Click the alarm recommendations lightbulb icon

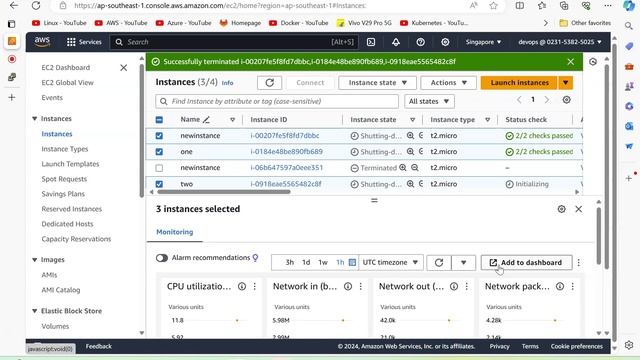point(256,258)
